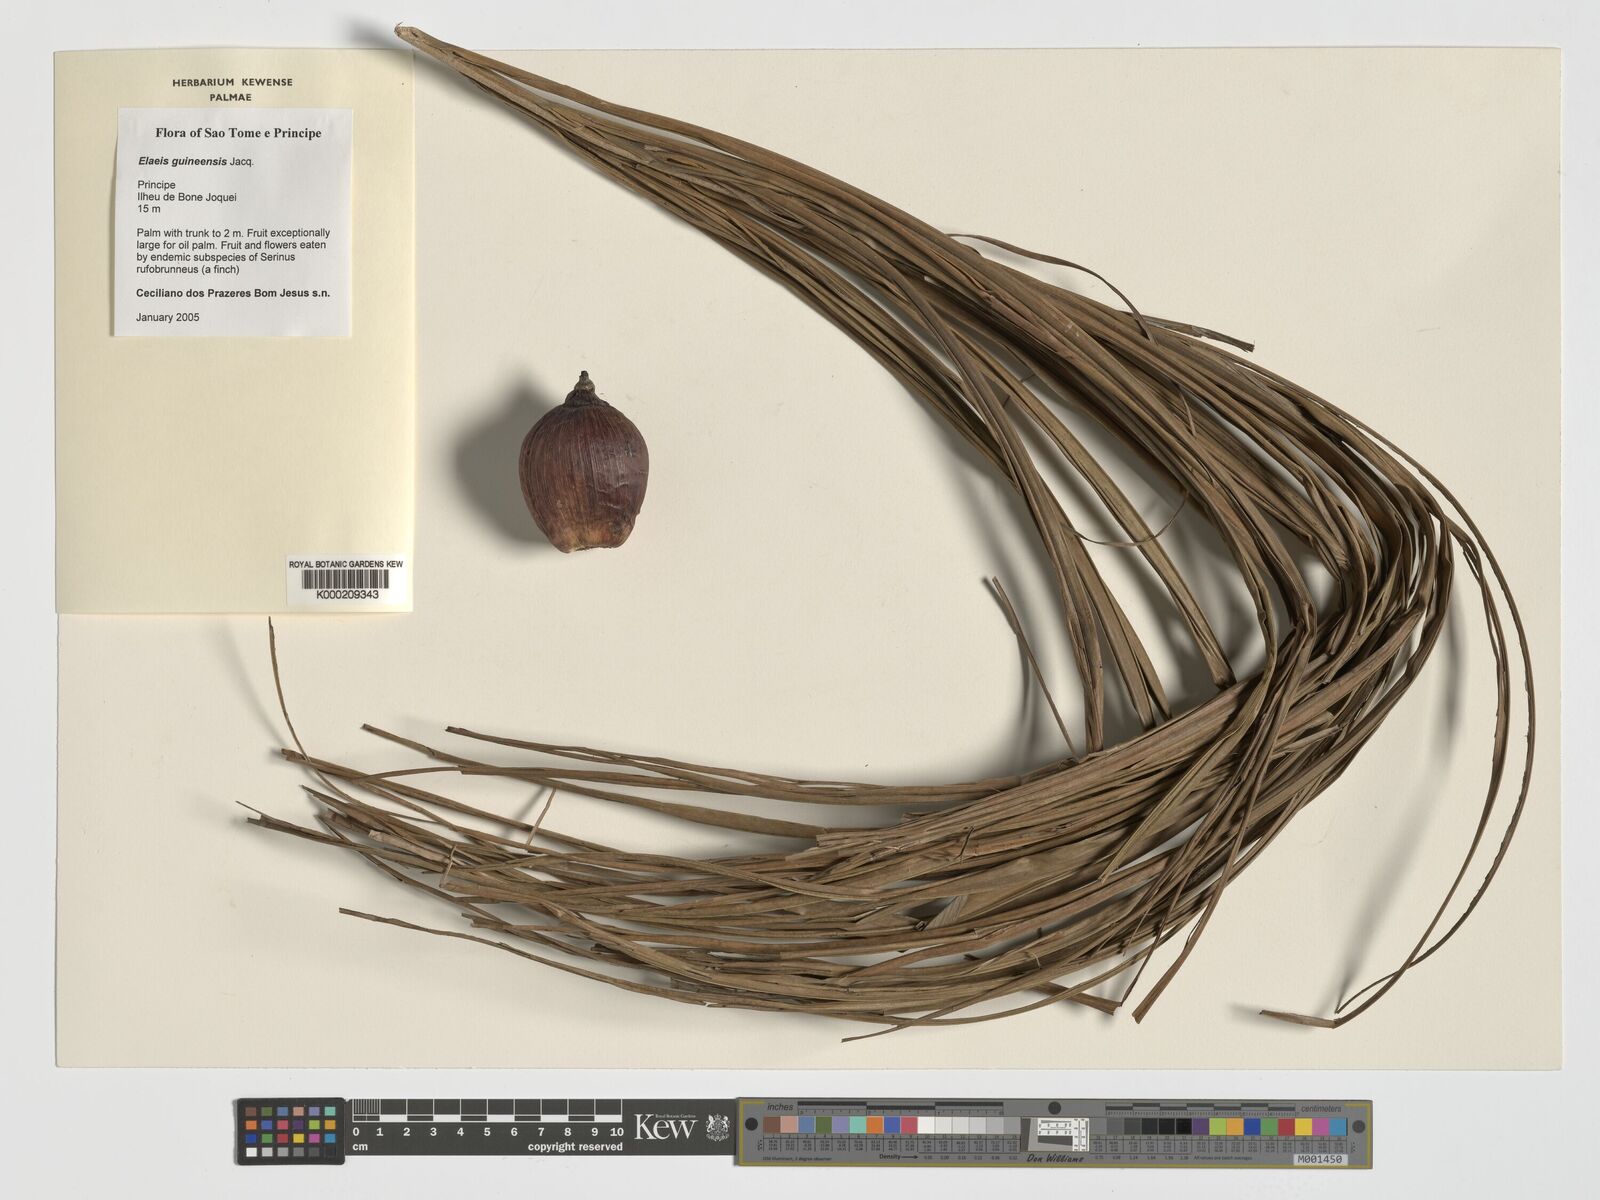Click the 'January 2005' date on label

coord(168,317)
